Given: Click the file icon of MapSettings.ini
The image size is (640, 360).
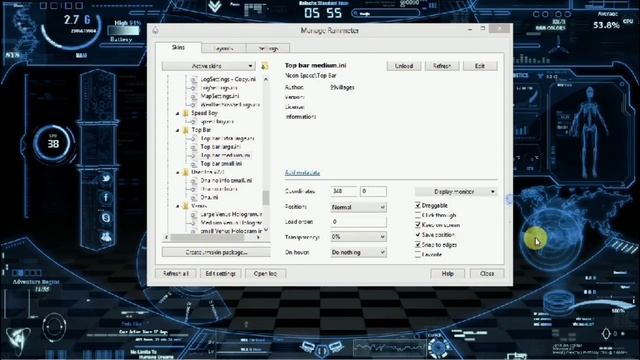Looking at the screenshot, I should (194, 96).
